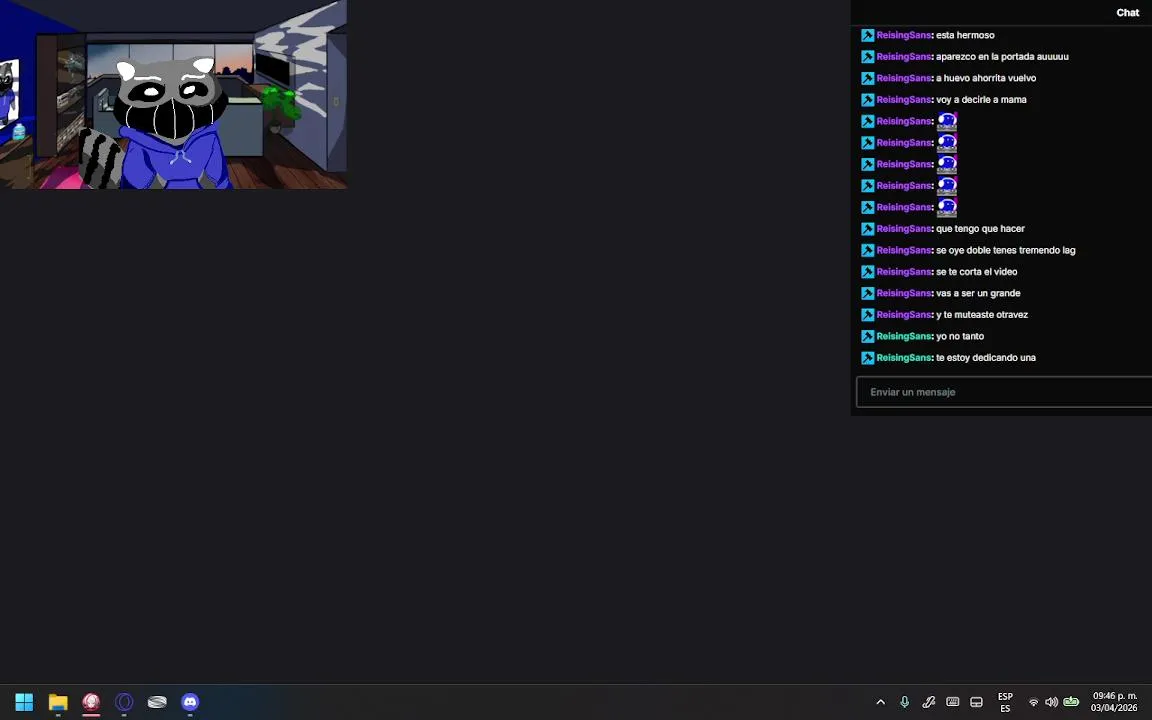Click the badge beside 'yo no tanto'
This screenshot has width=1152, height=720.
coord(868,336)
